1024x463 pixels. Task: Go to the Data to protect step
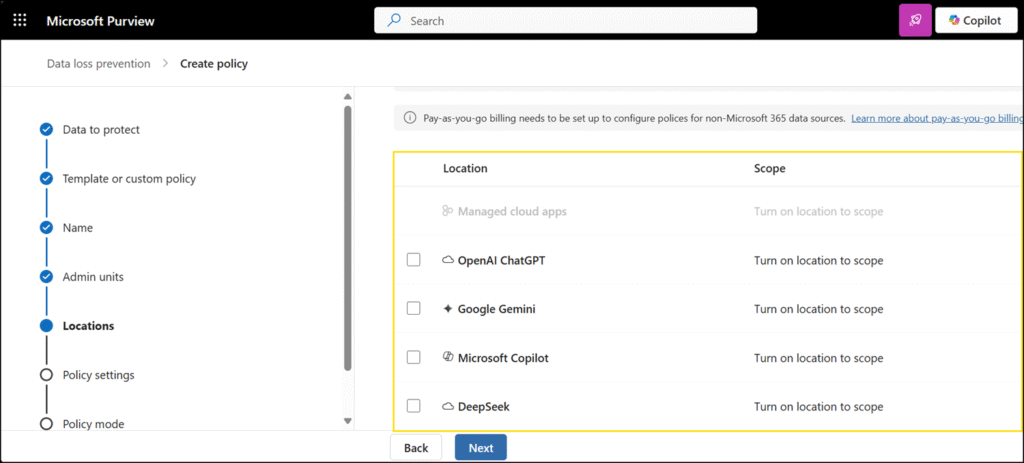pyautogui.click(x=100, y=129)
